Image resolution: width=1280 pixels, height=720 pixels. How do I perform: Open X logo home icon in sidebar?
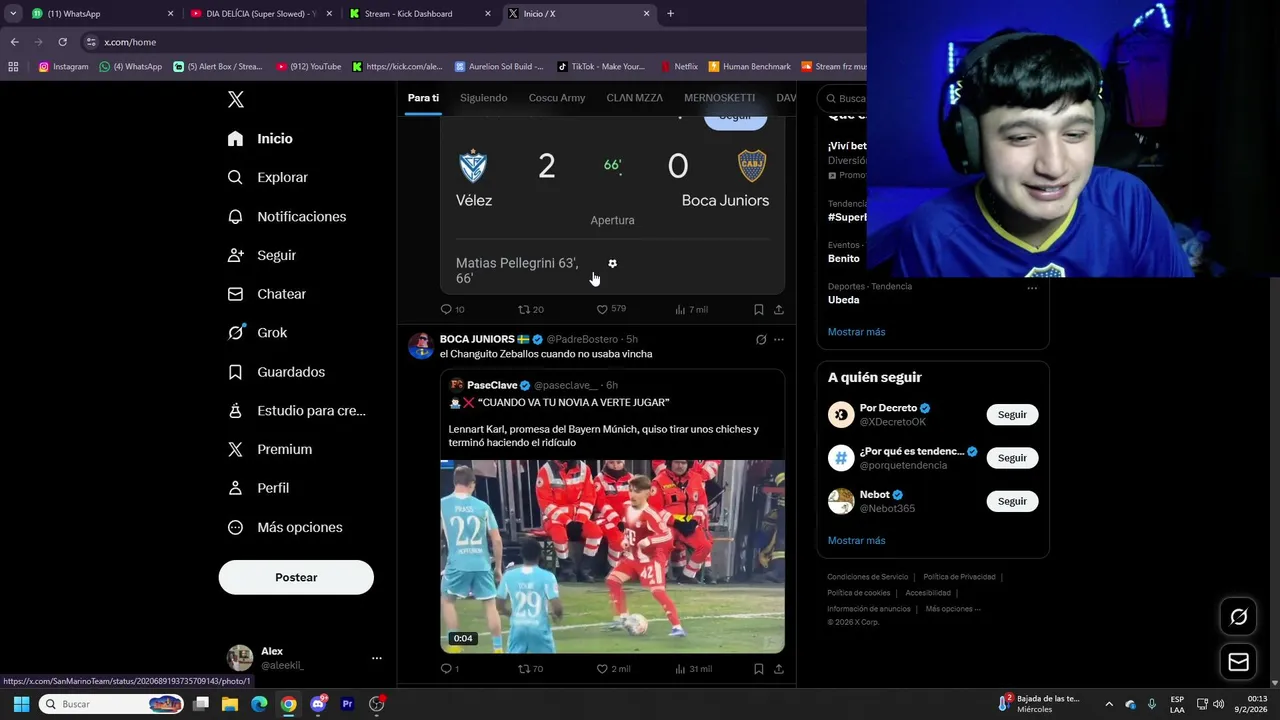pyautogui.click(x=236, y=99)
